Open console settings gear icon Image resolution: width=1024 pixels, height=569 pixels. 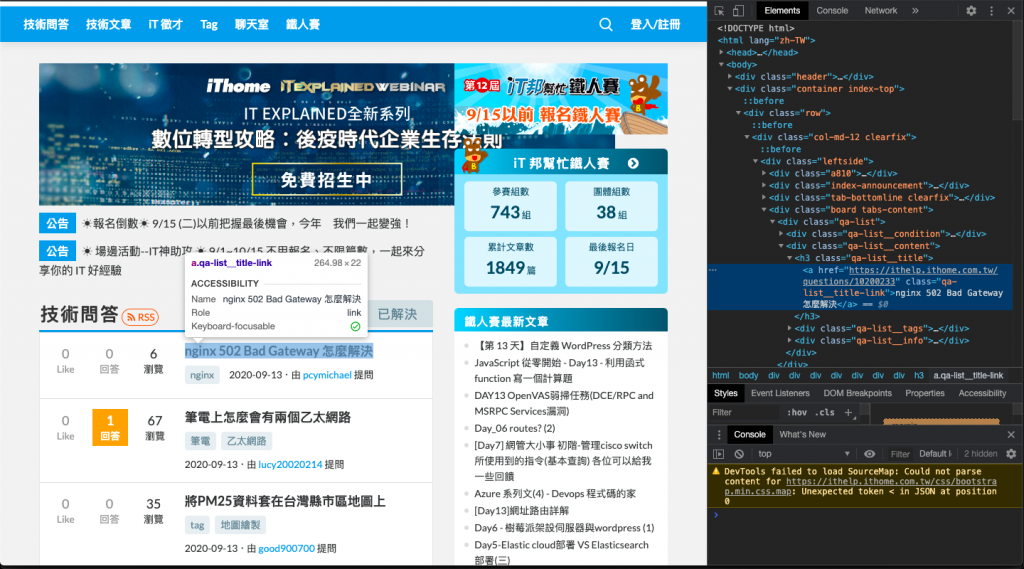(x=1011, y=454)
